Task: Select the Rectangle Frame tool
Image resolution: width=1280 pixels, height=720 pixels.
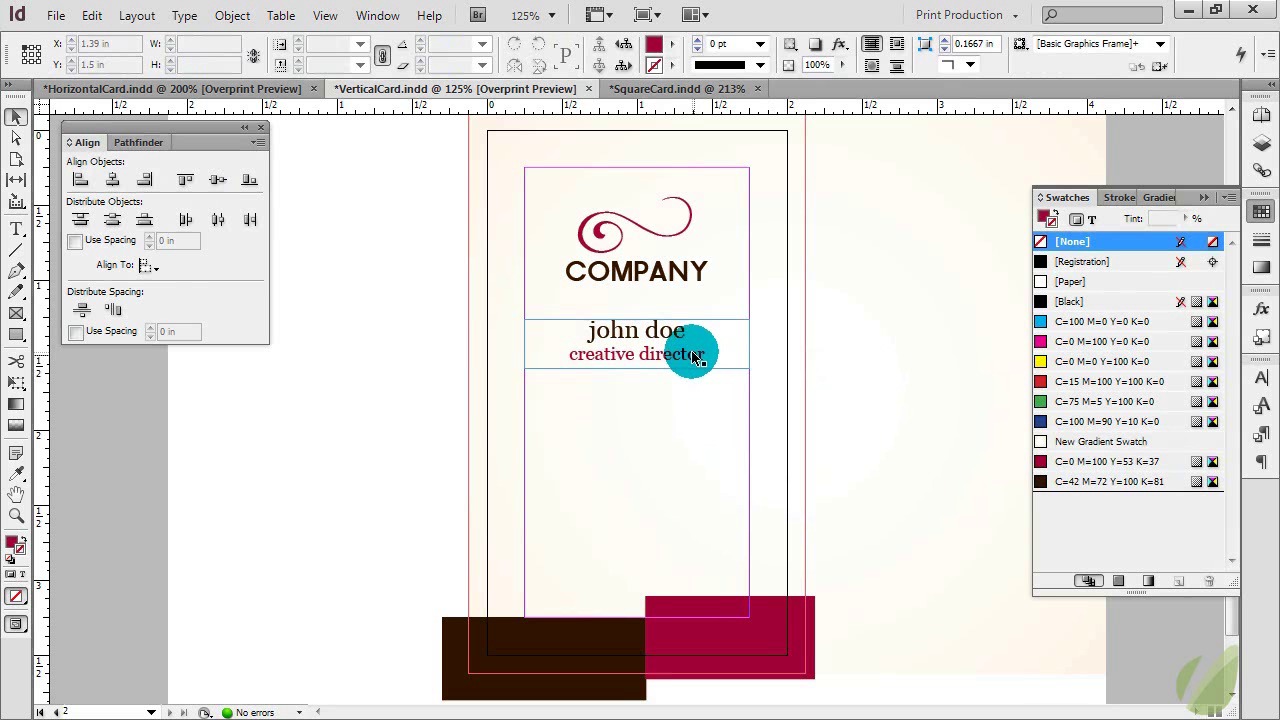Action: [16, 313]
